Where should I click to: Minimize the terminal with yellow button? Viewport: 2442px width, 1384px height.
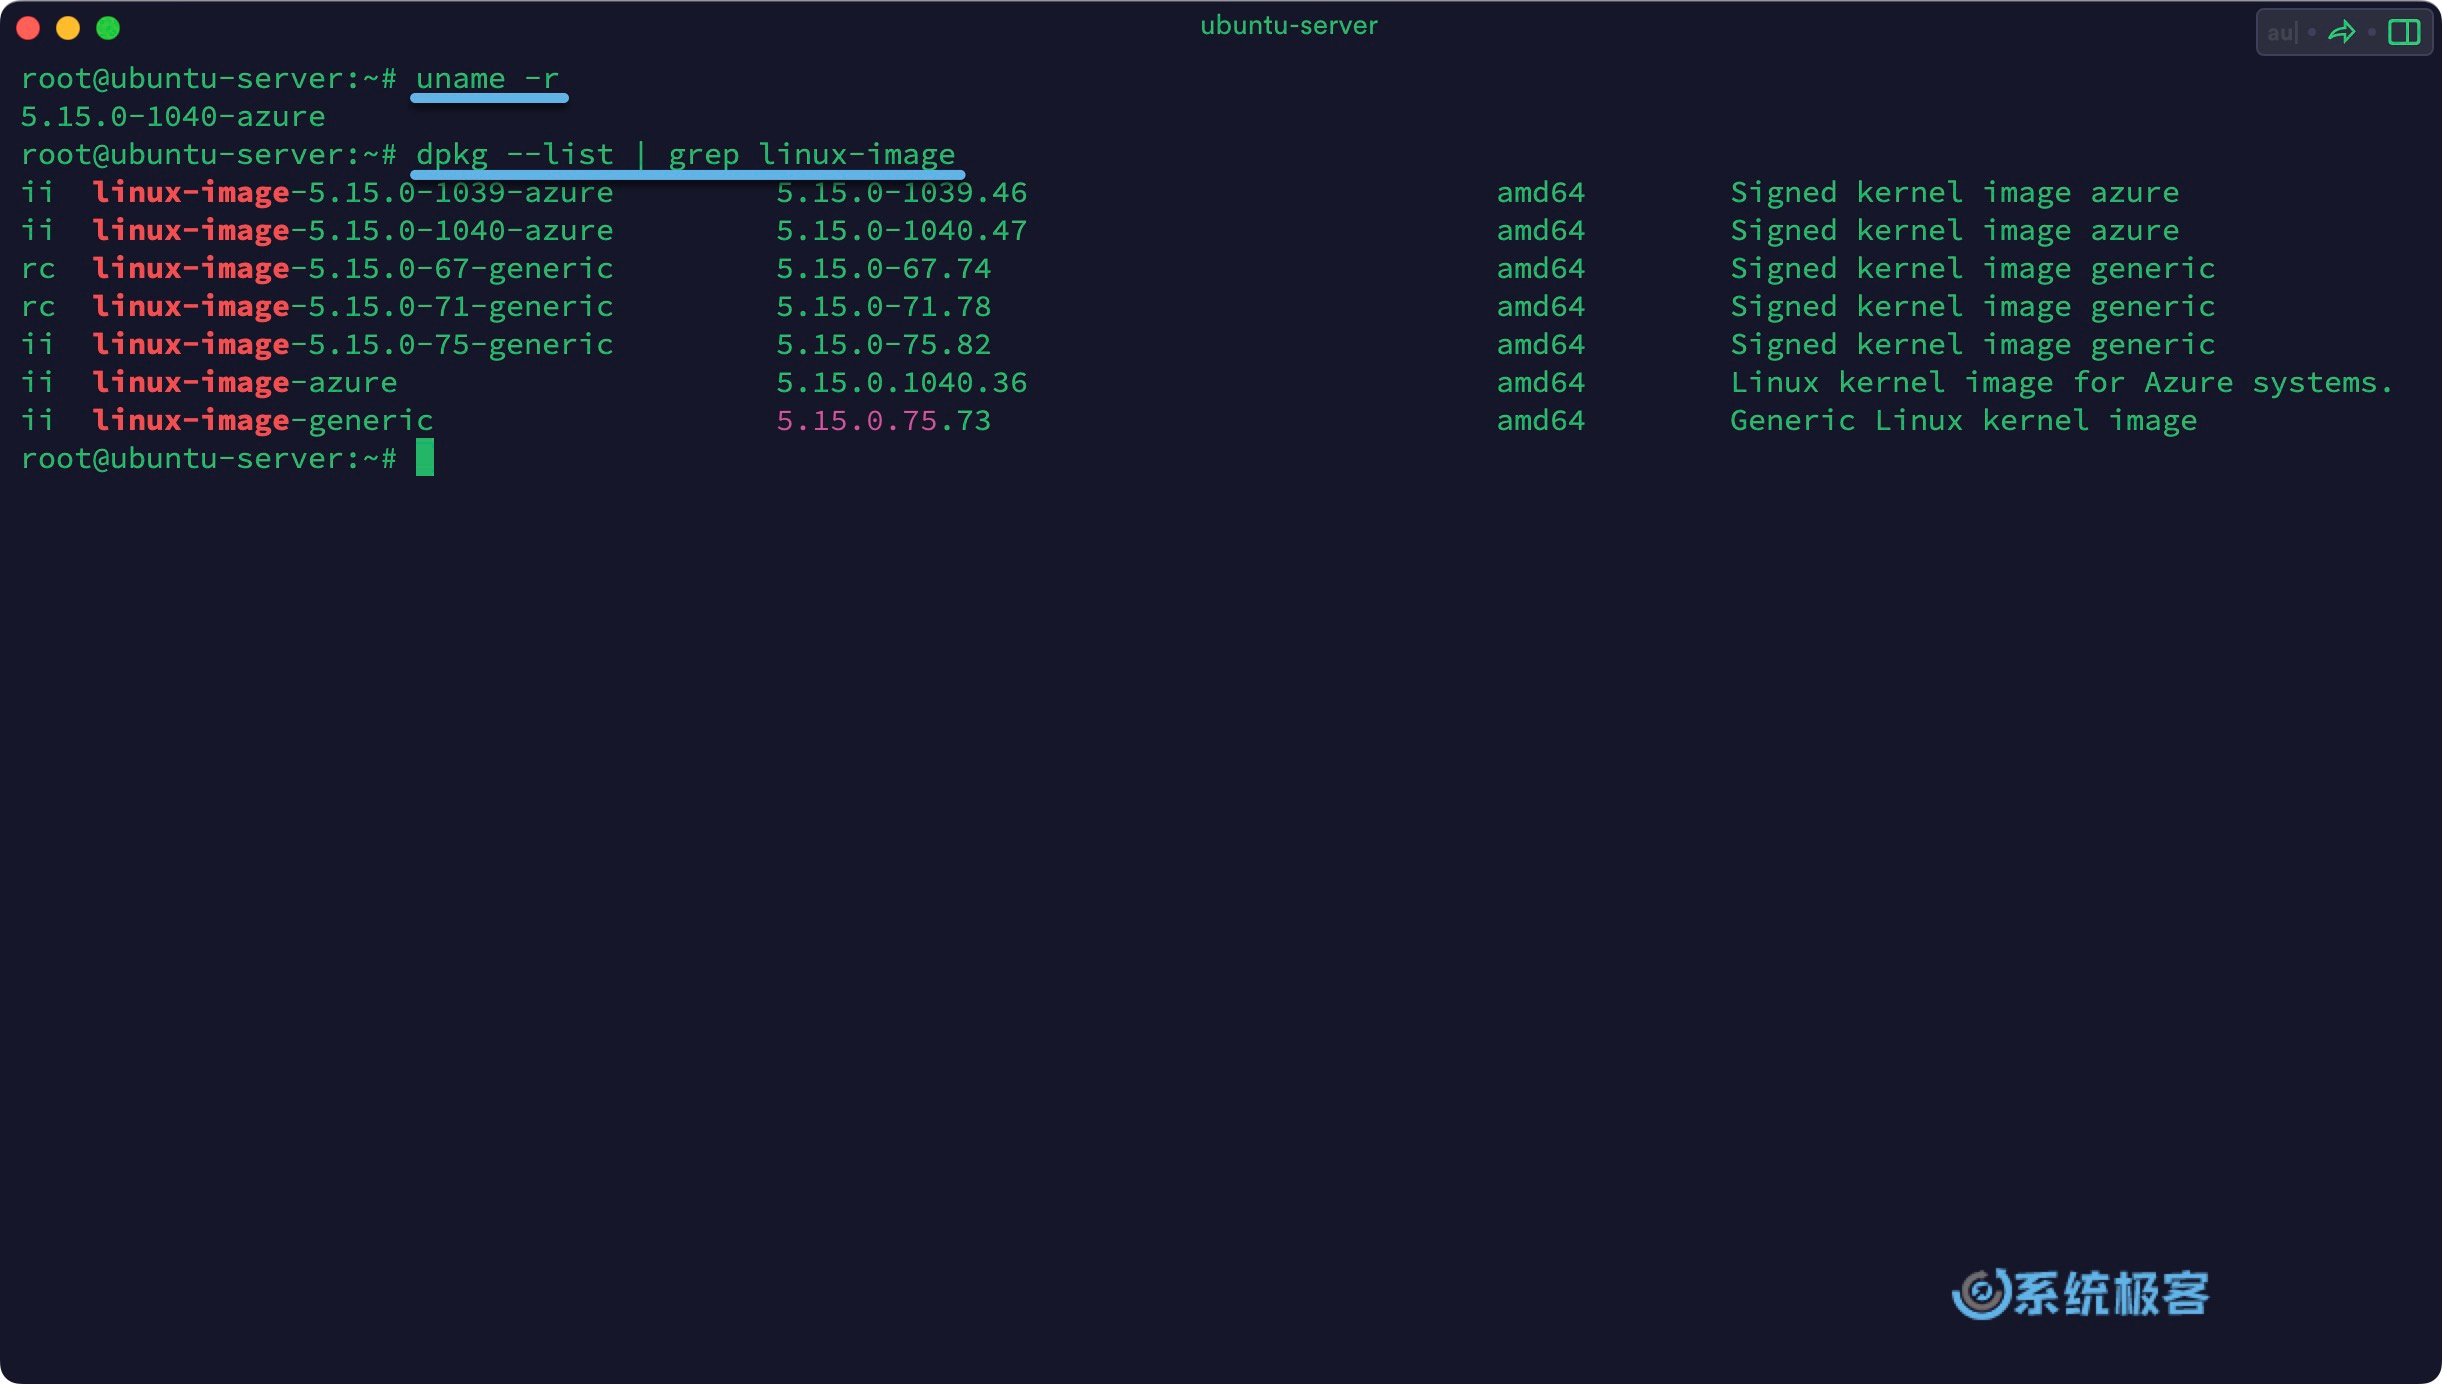(x=68, y=28)
